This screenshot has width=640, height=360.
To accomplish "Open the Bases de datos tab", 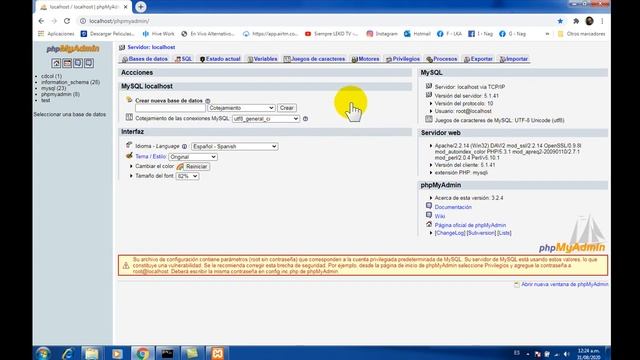I will click(145, 59).
